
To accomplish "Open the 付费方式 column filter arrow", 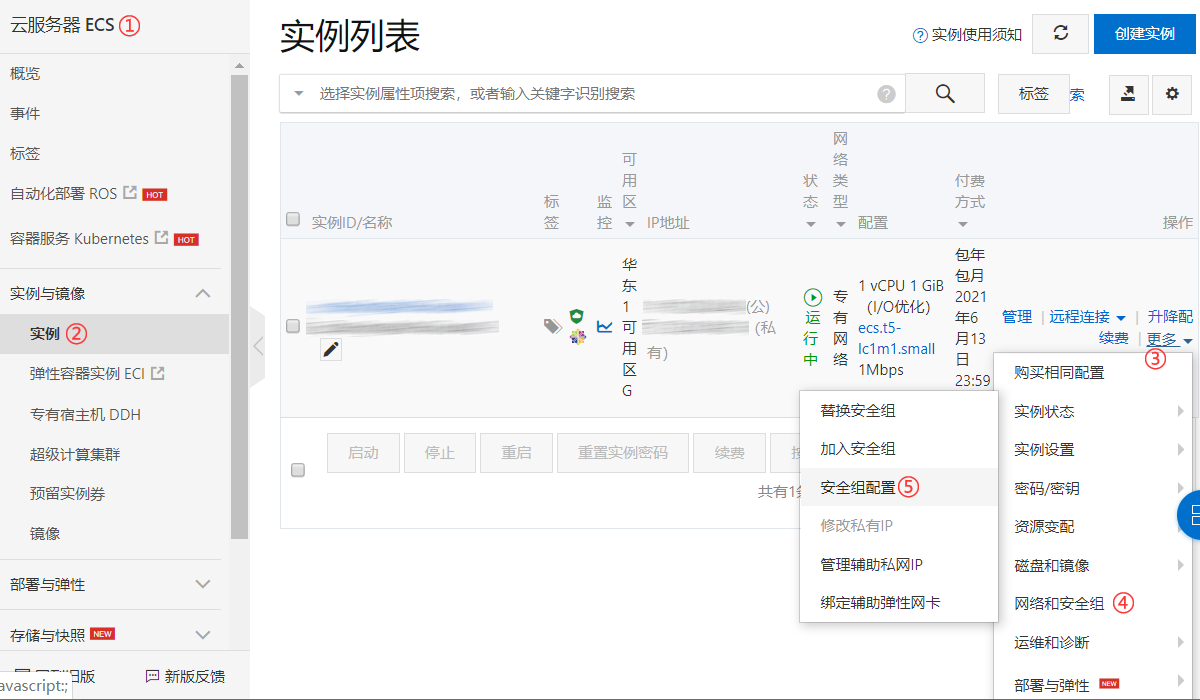I will (962, 224).
